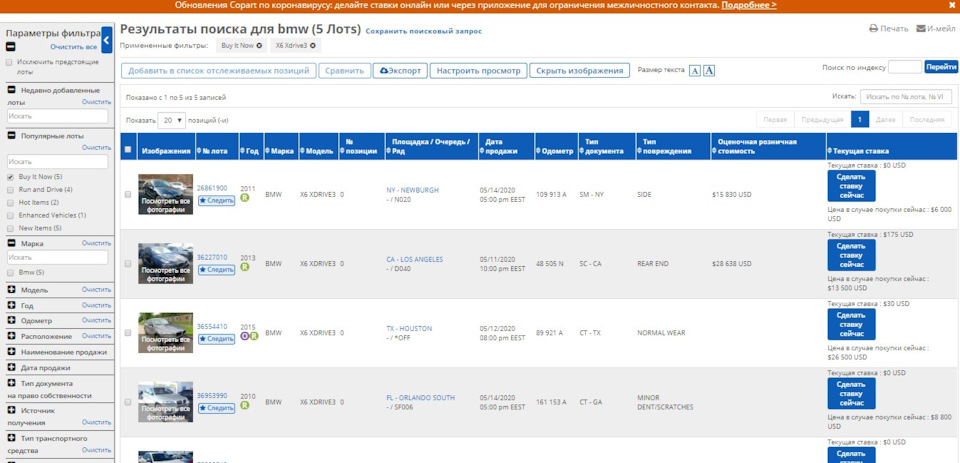Click Сохранить поисковый запрос link
The image size is (960, 463).
(x=424, y=31)
